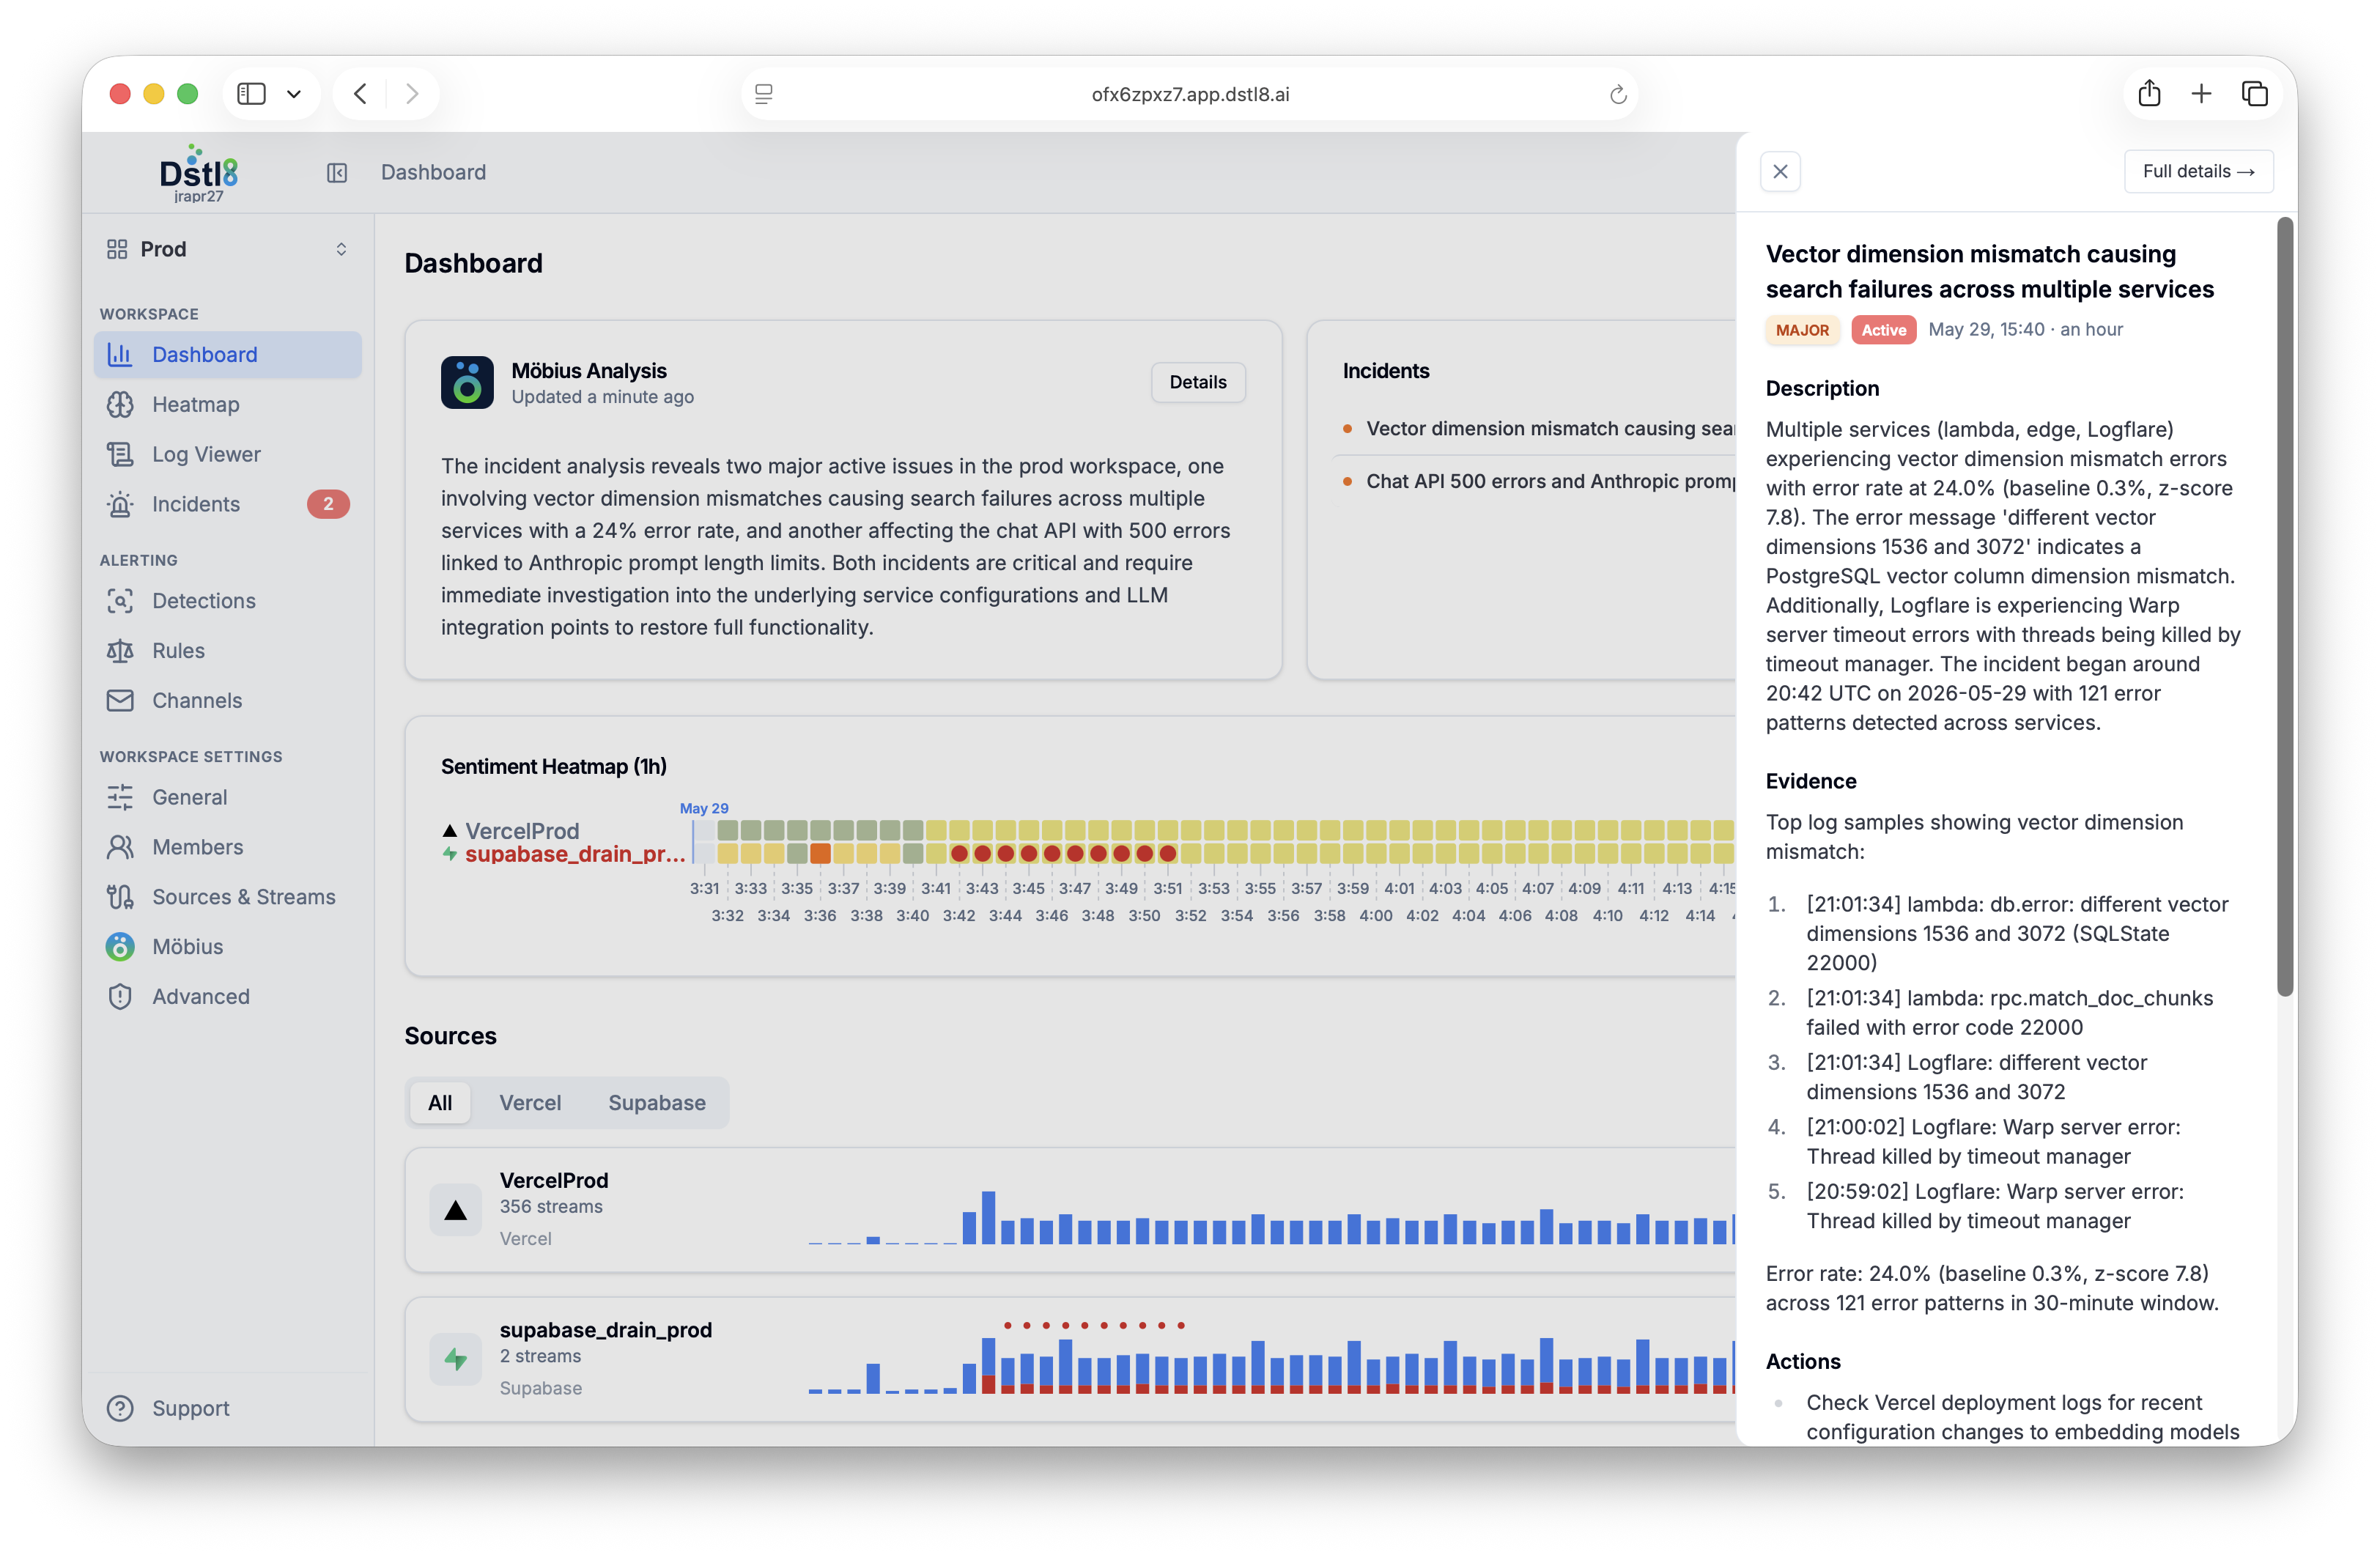Open the Members settings
2380x1555 pixels.
(x=228, y=847)
